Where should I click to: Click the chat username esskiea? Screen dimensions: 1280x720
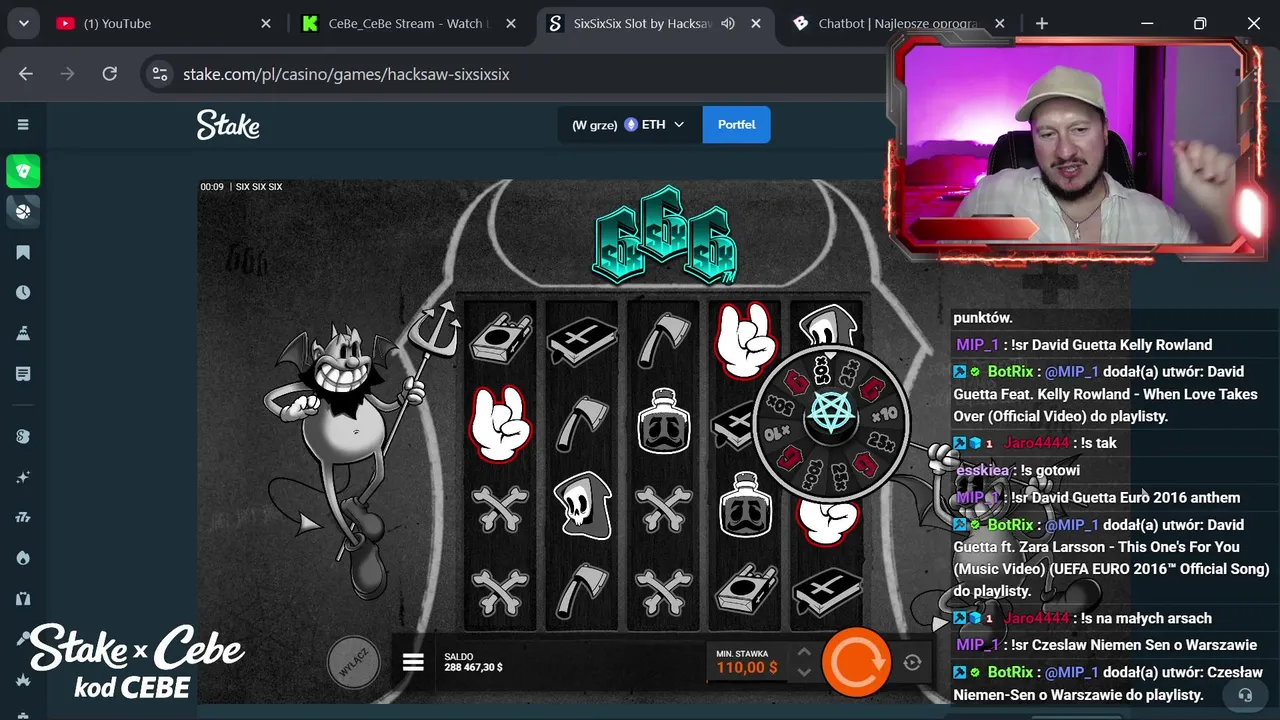(x=983, y=470)
